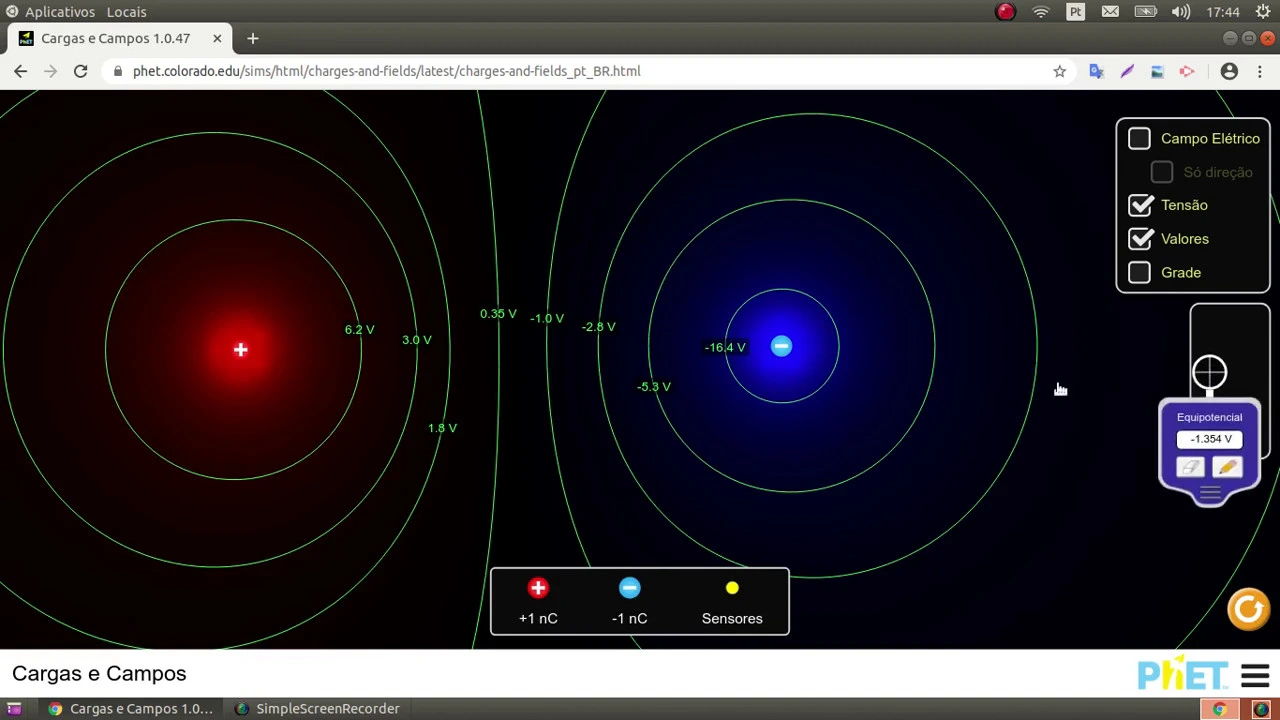Click the mail icon in the system tray
Image resolution: width=1280 pixels, height=720 pixels.
[1110, 12]
